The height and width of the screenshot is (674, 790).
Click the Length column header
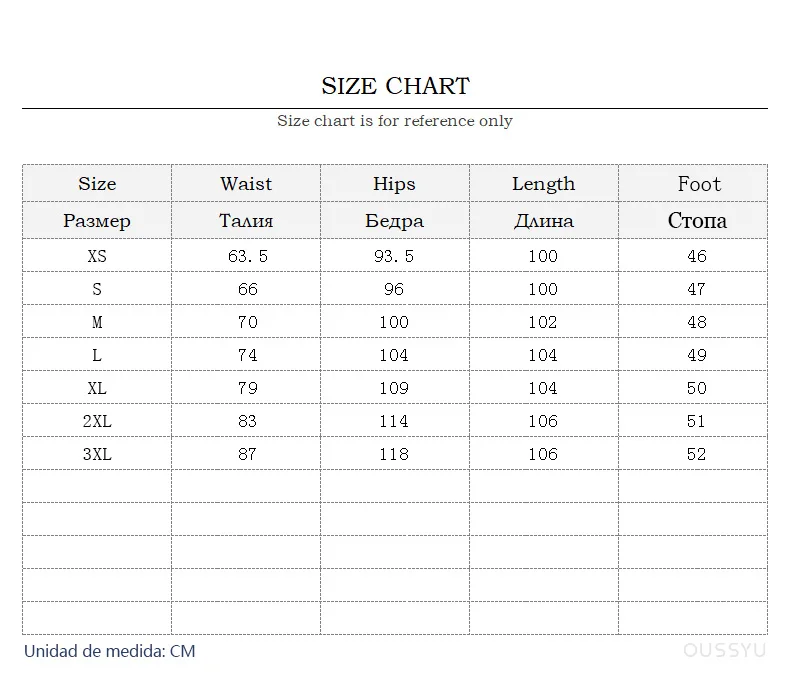pyautogui.click(x=543, y=184)
